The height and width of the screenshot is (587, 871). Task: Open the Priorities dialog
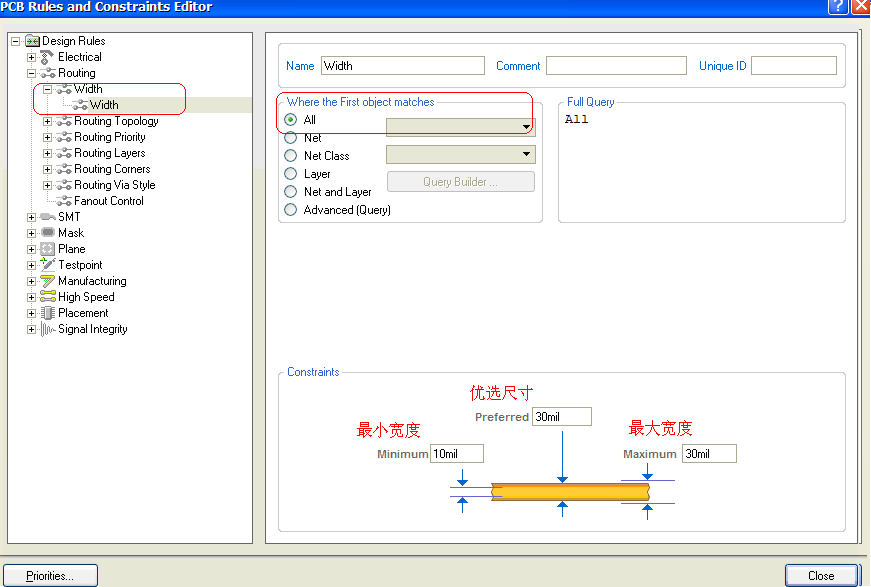pyautogui.click(x=51, y=576)
